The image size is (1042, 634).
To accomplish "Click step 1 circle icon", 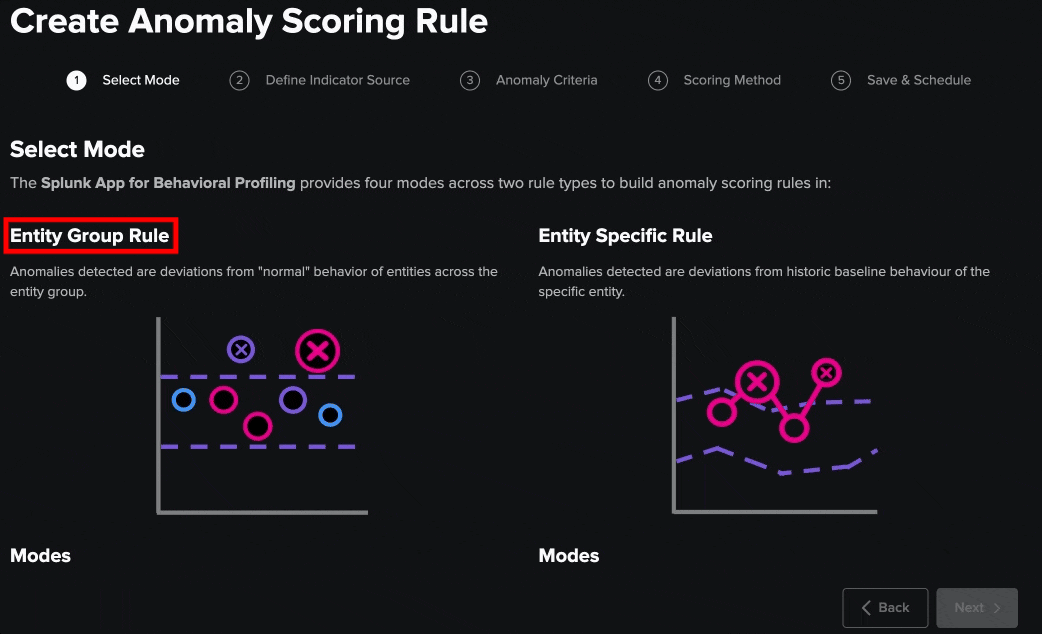I will [x=77, y=81].
